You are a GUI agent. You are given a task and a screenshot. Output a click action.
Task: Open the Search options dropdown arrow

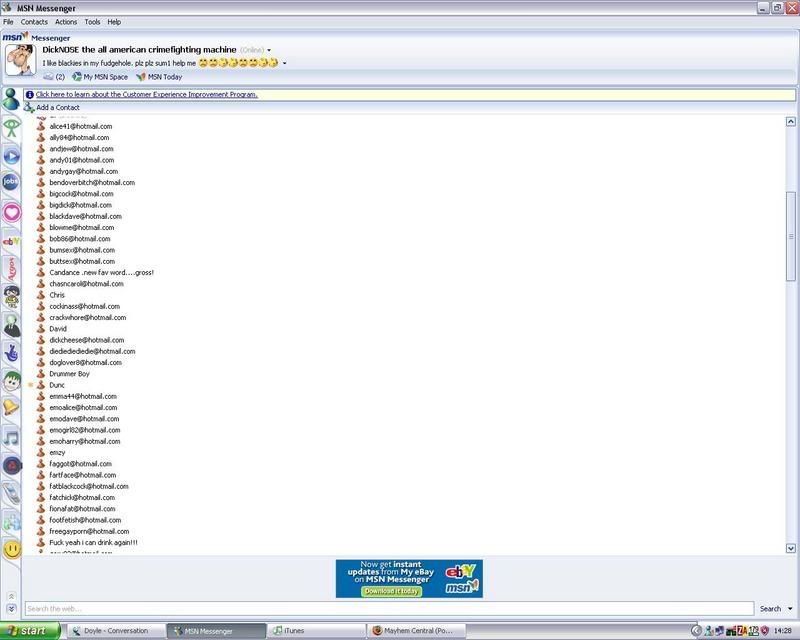pyautogui.click(x=790, y=608)
